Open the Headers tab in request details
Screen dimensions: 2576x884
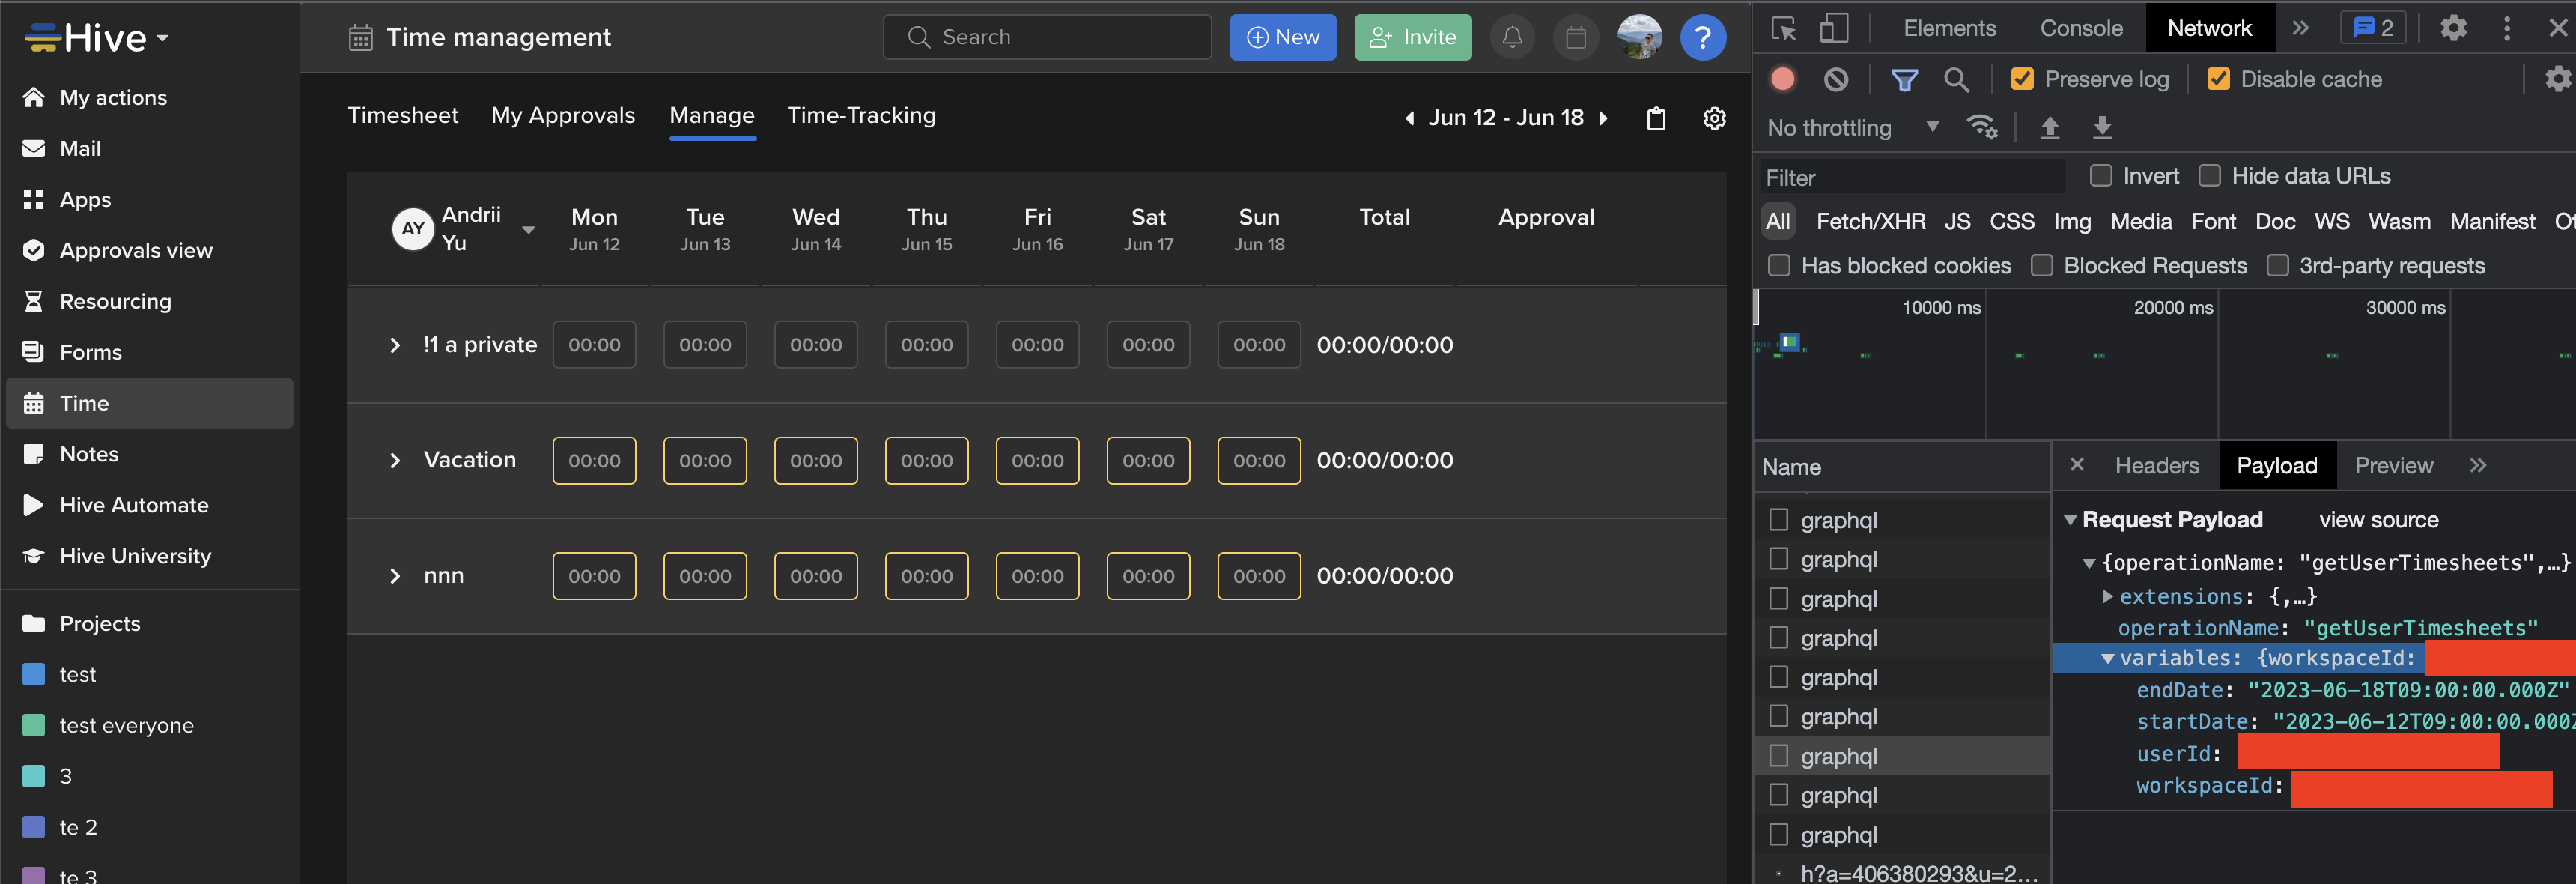coord(2156,466)
